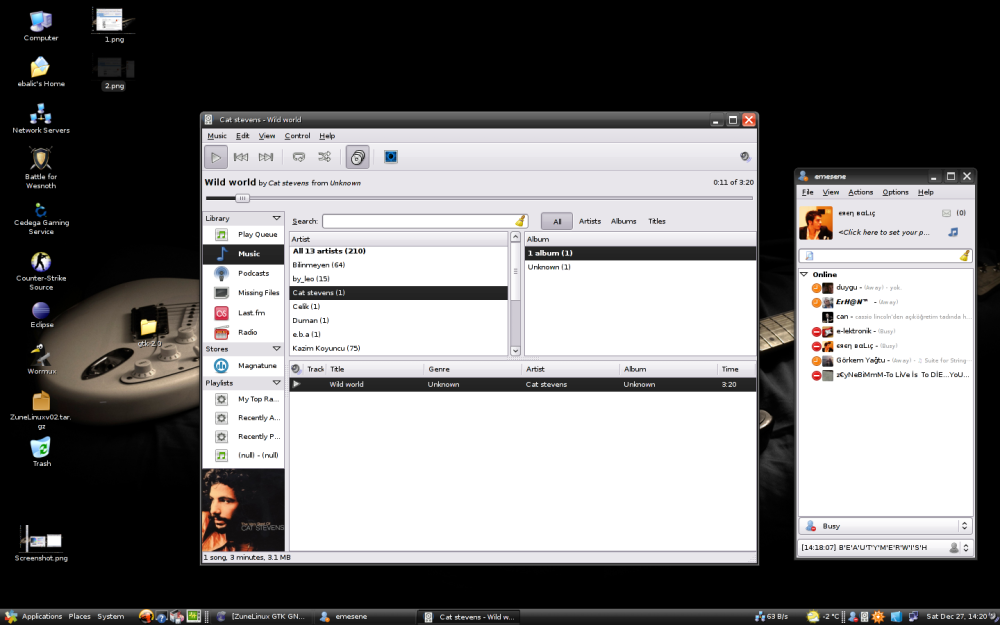Toggle repeat mode in the player toolbar
1000x625 pixels.
pos(298,157)
